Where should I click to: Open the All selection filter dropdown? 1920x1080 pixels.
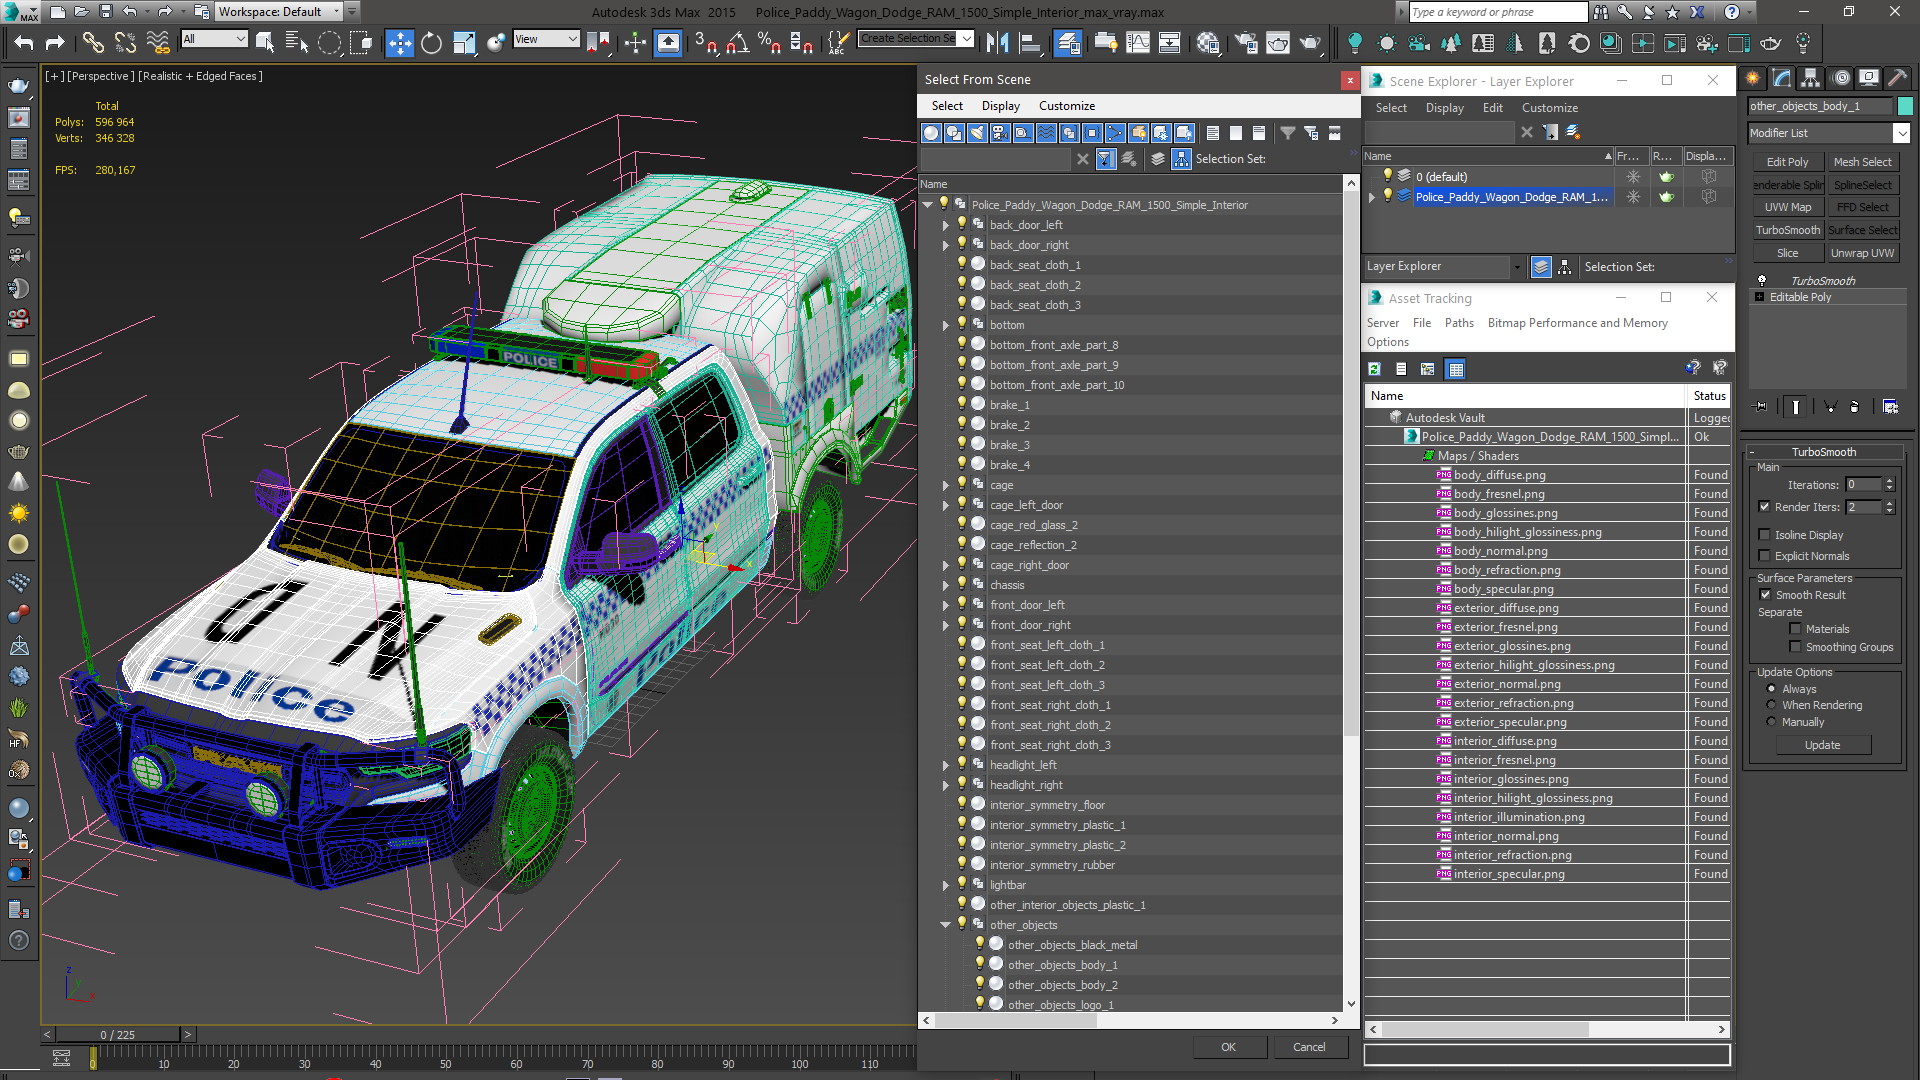(214, 39)
